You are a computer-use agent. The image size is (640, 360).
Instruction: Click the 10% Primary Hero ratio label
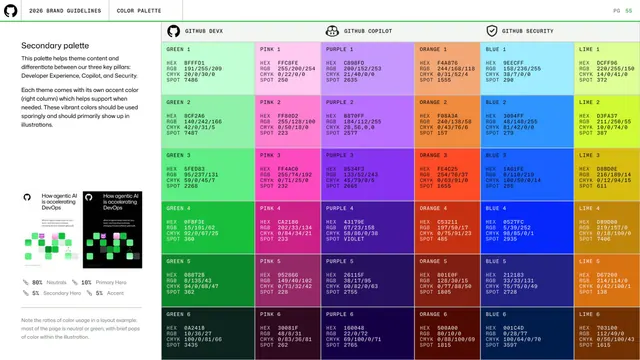coord(104,282)
